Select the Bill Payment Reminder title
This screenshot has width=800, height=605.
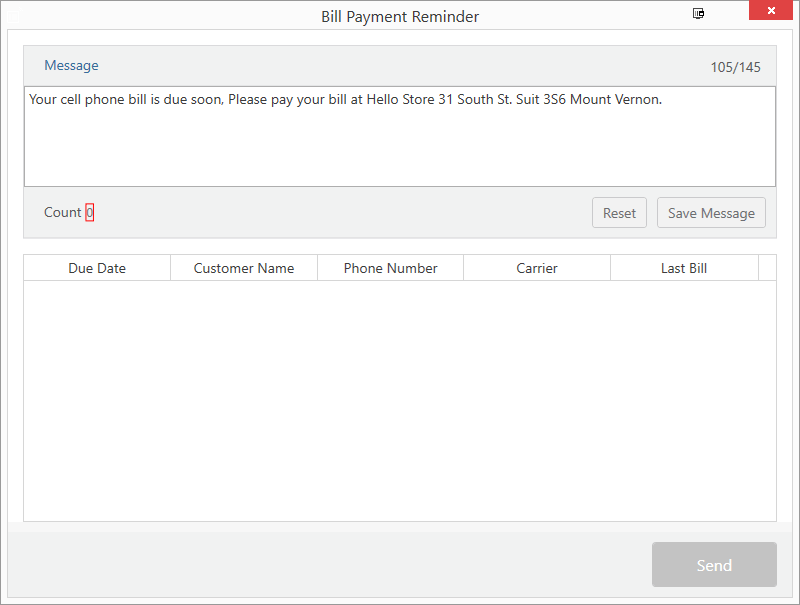click(400, 16)
